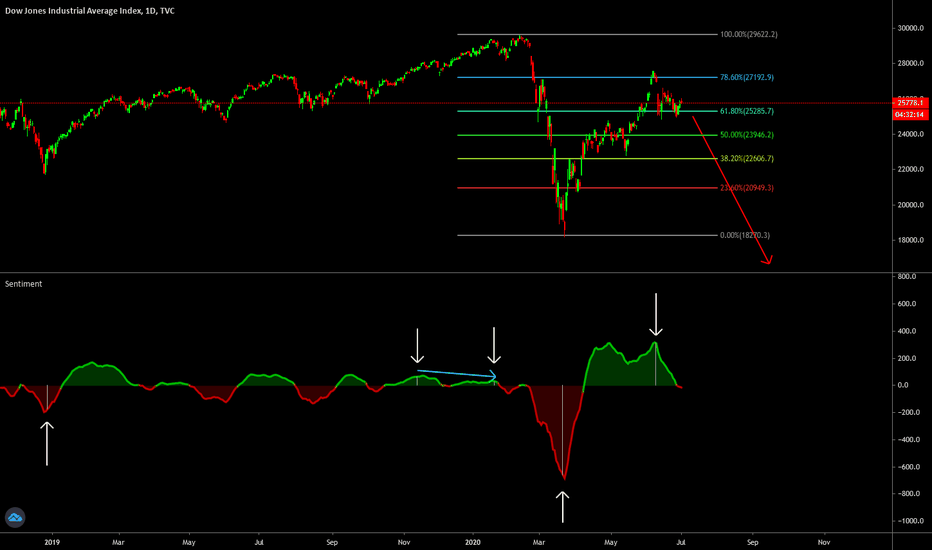This screenshot has height=550, width=932.
Task: Click 18000.0 on the price axis
Action: coord(911,240)
